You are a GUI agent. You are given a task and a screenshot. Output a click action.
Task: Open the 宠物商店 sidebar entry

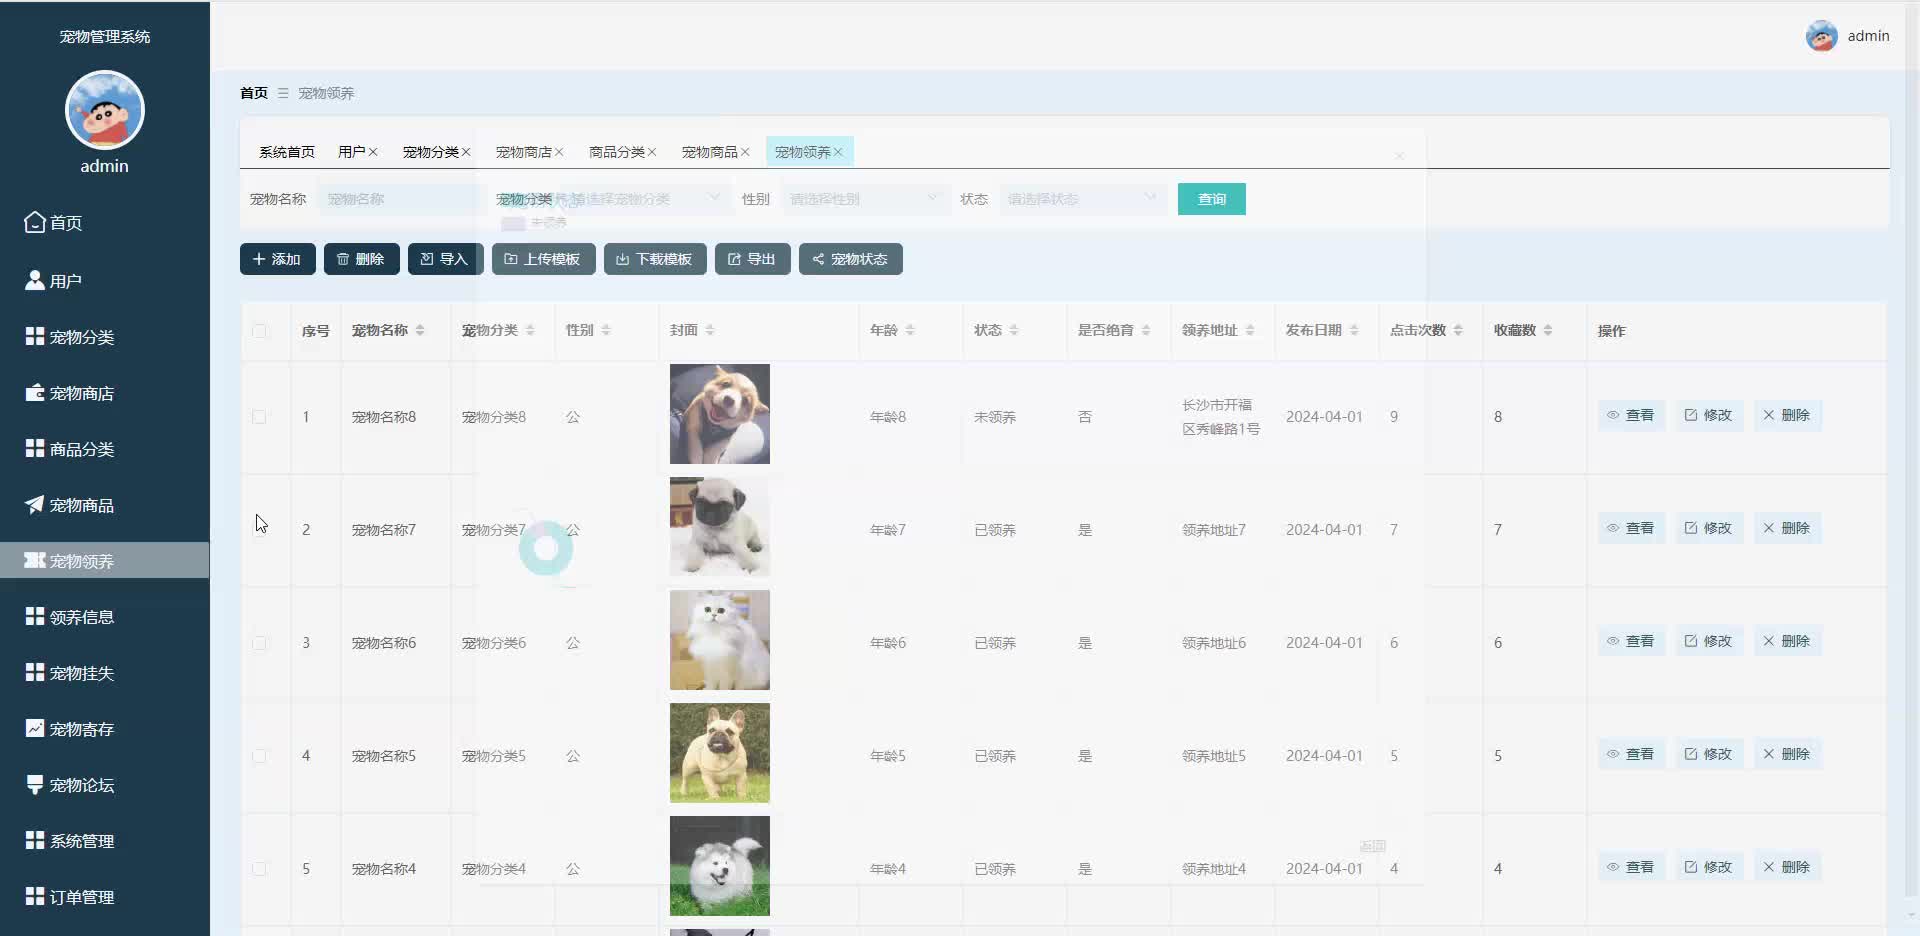[x=83, y=393]
